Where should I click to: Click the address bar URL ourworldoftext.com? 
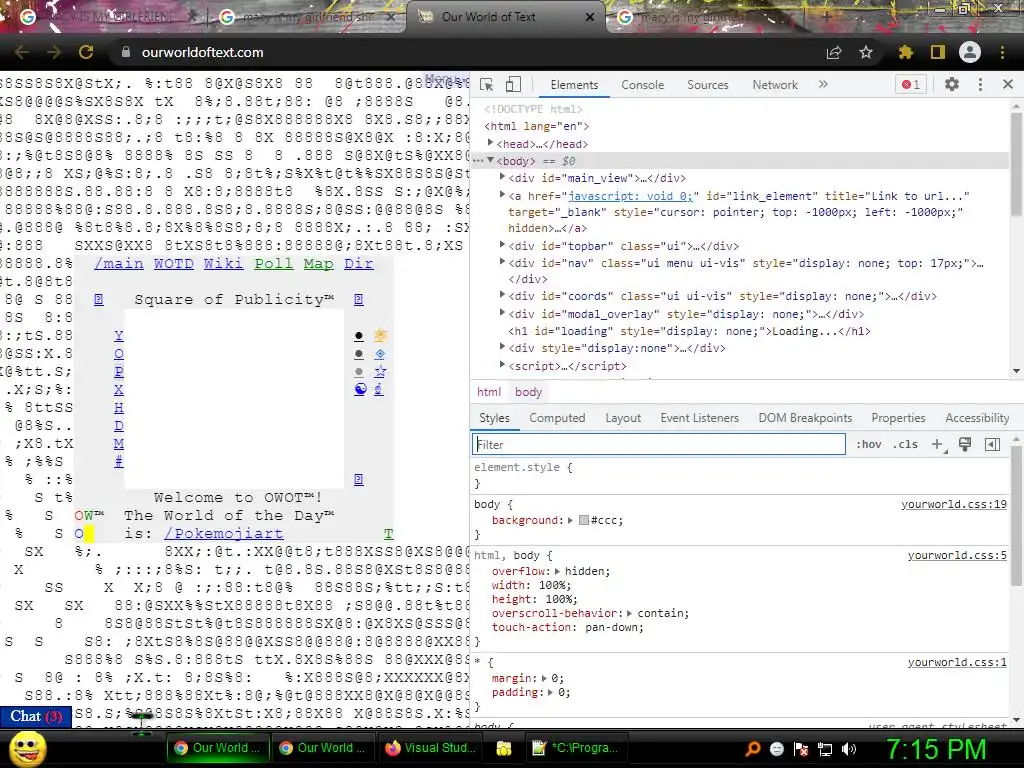(x=202, y=52)
